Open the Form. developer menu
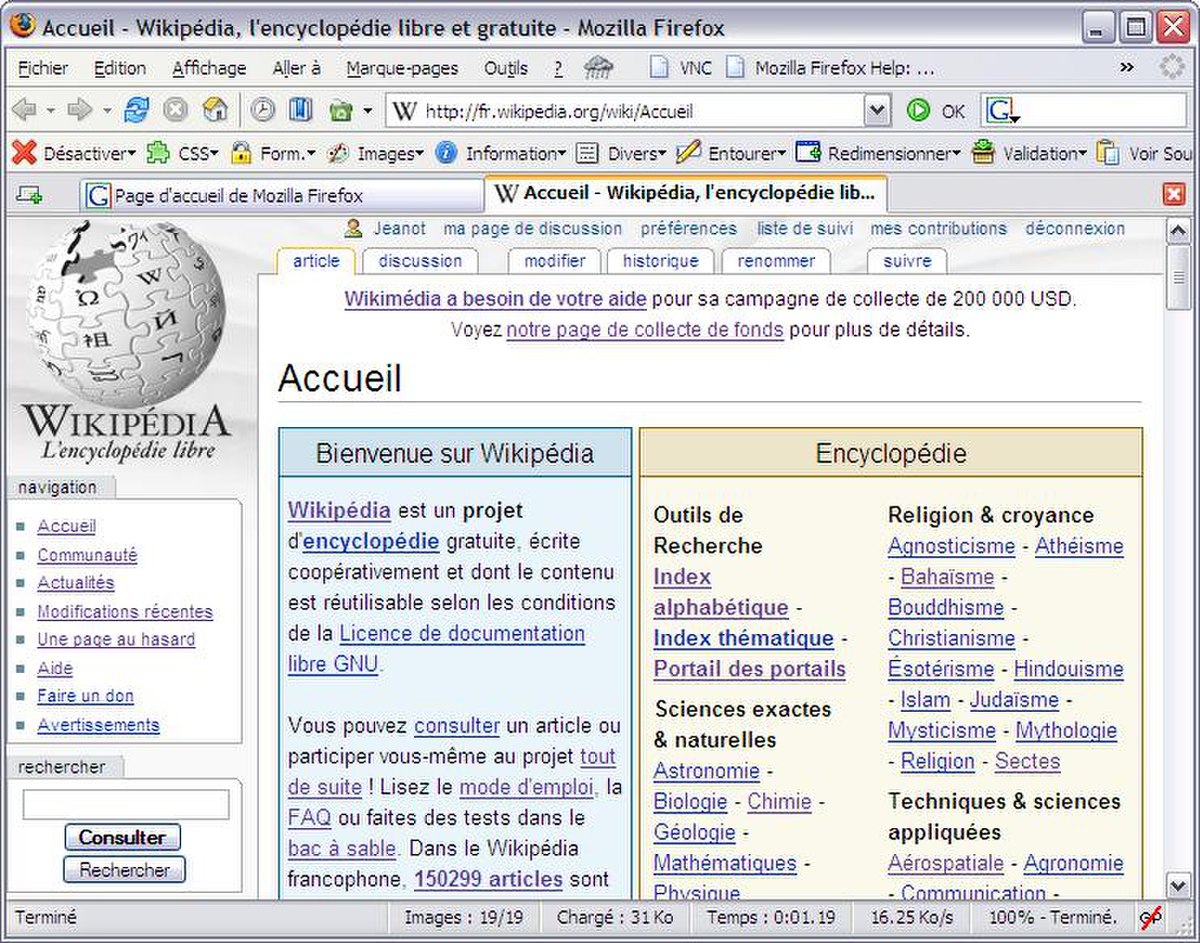 (272, 153)
